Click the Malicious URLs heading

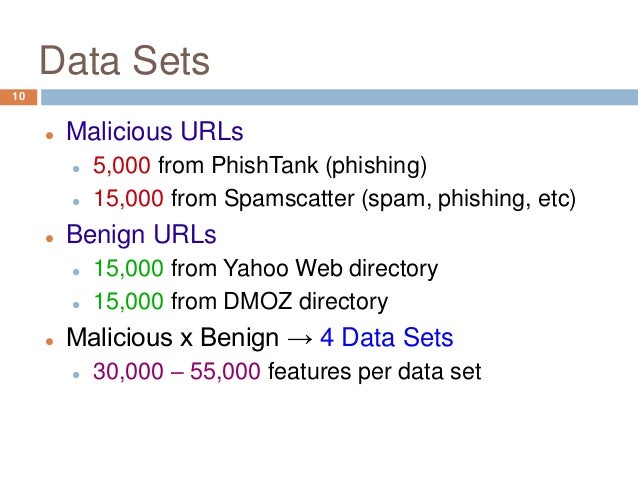click(155, 132)
